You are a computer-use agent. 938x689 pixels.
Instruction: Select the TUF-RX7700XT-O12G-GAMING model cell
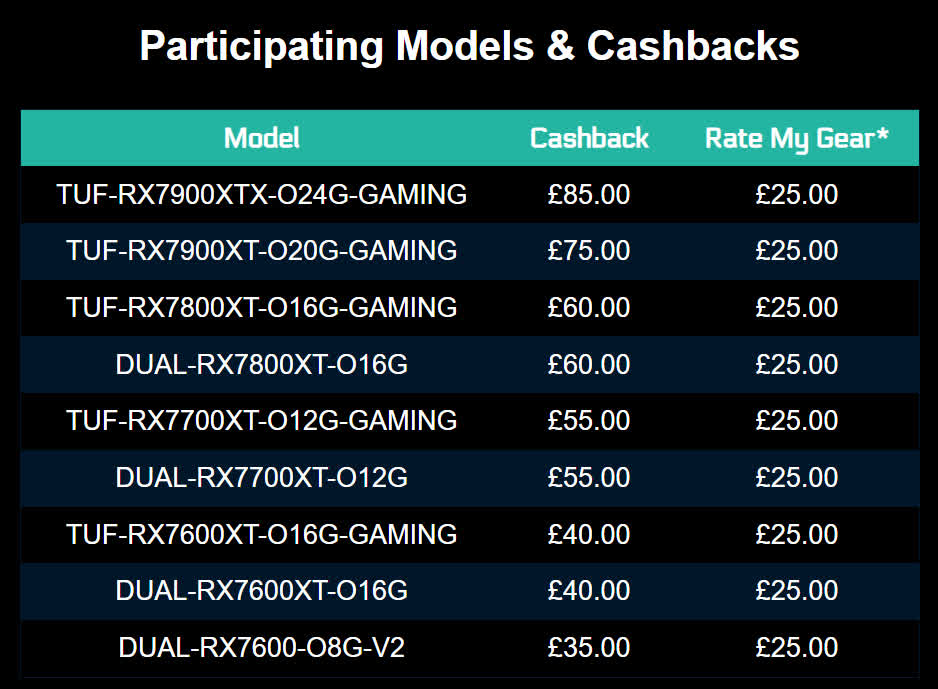click(x=261, y=420)
